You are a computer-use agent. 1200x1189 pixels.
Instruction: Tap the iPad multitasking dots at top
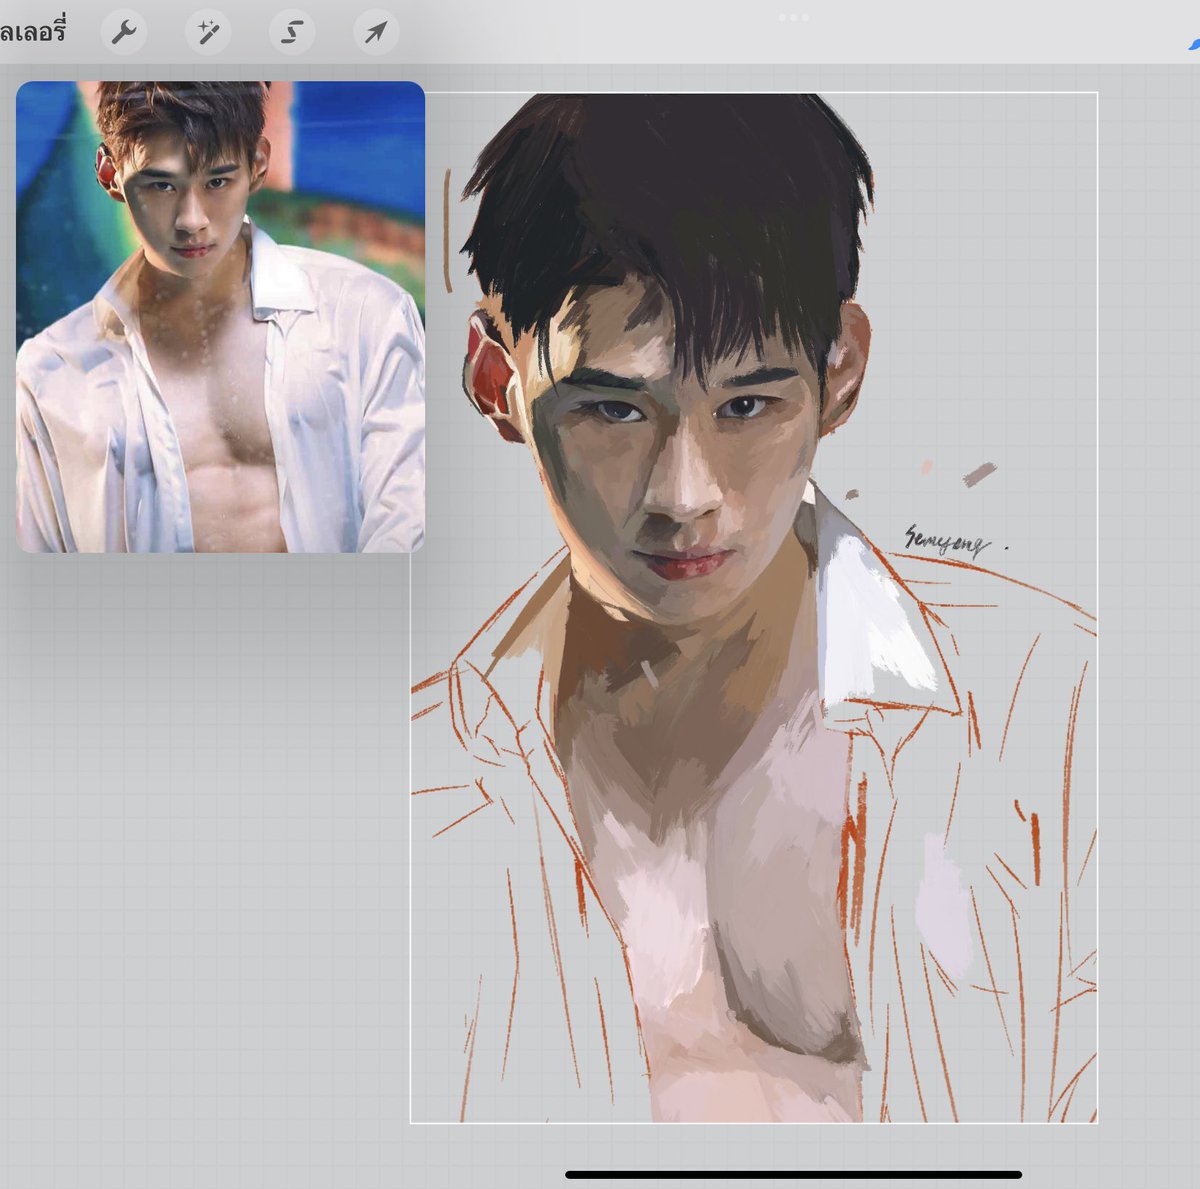[x=795, y=16]
